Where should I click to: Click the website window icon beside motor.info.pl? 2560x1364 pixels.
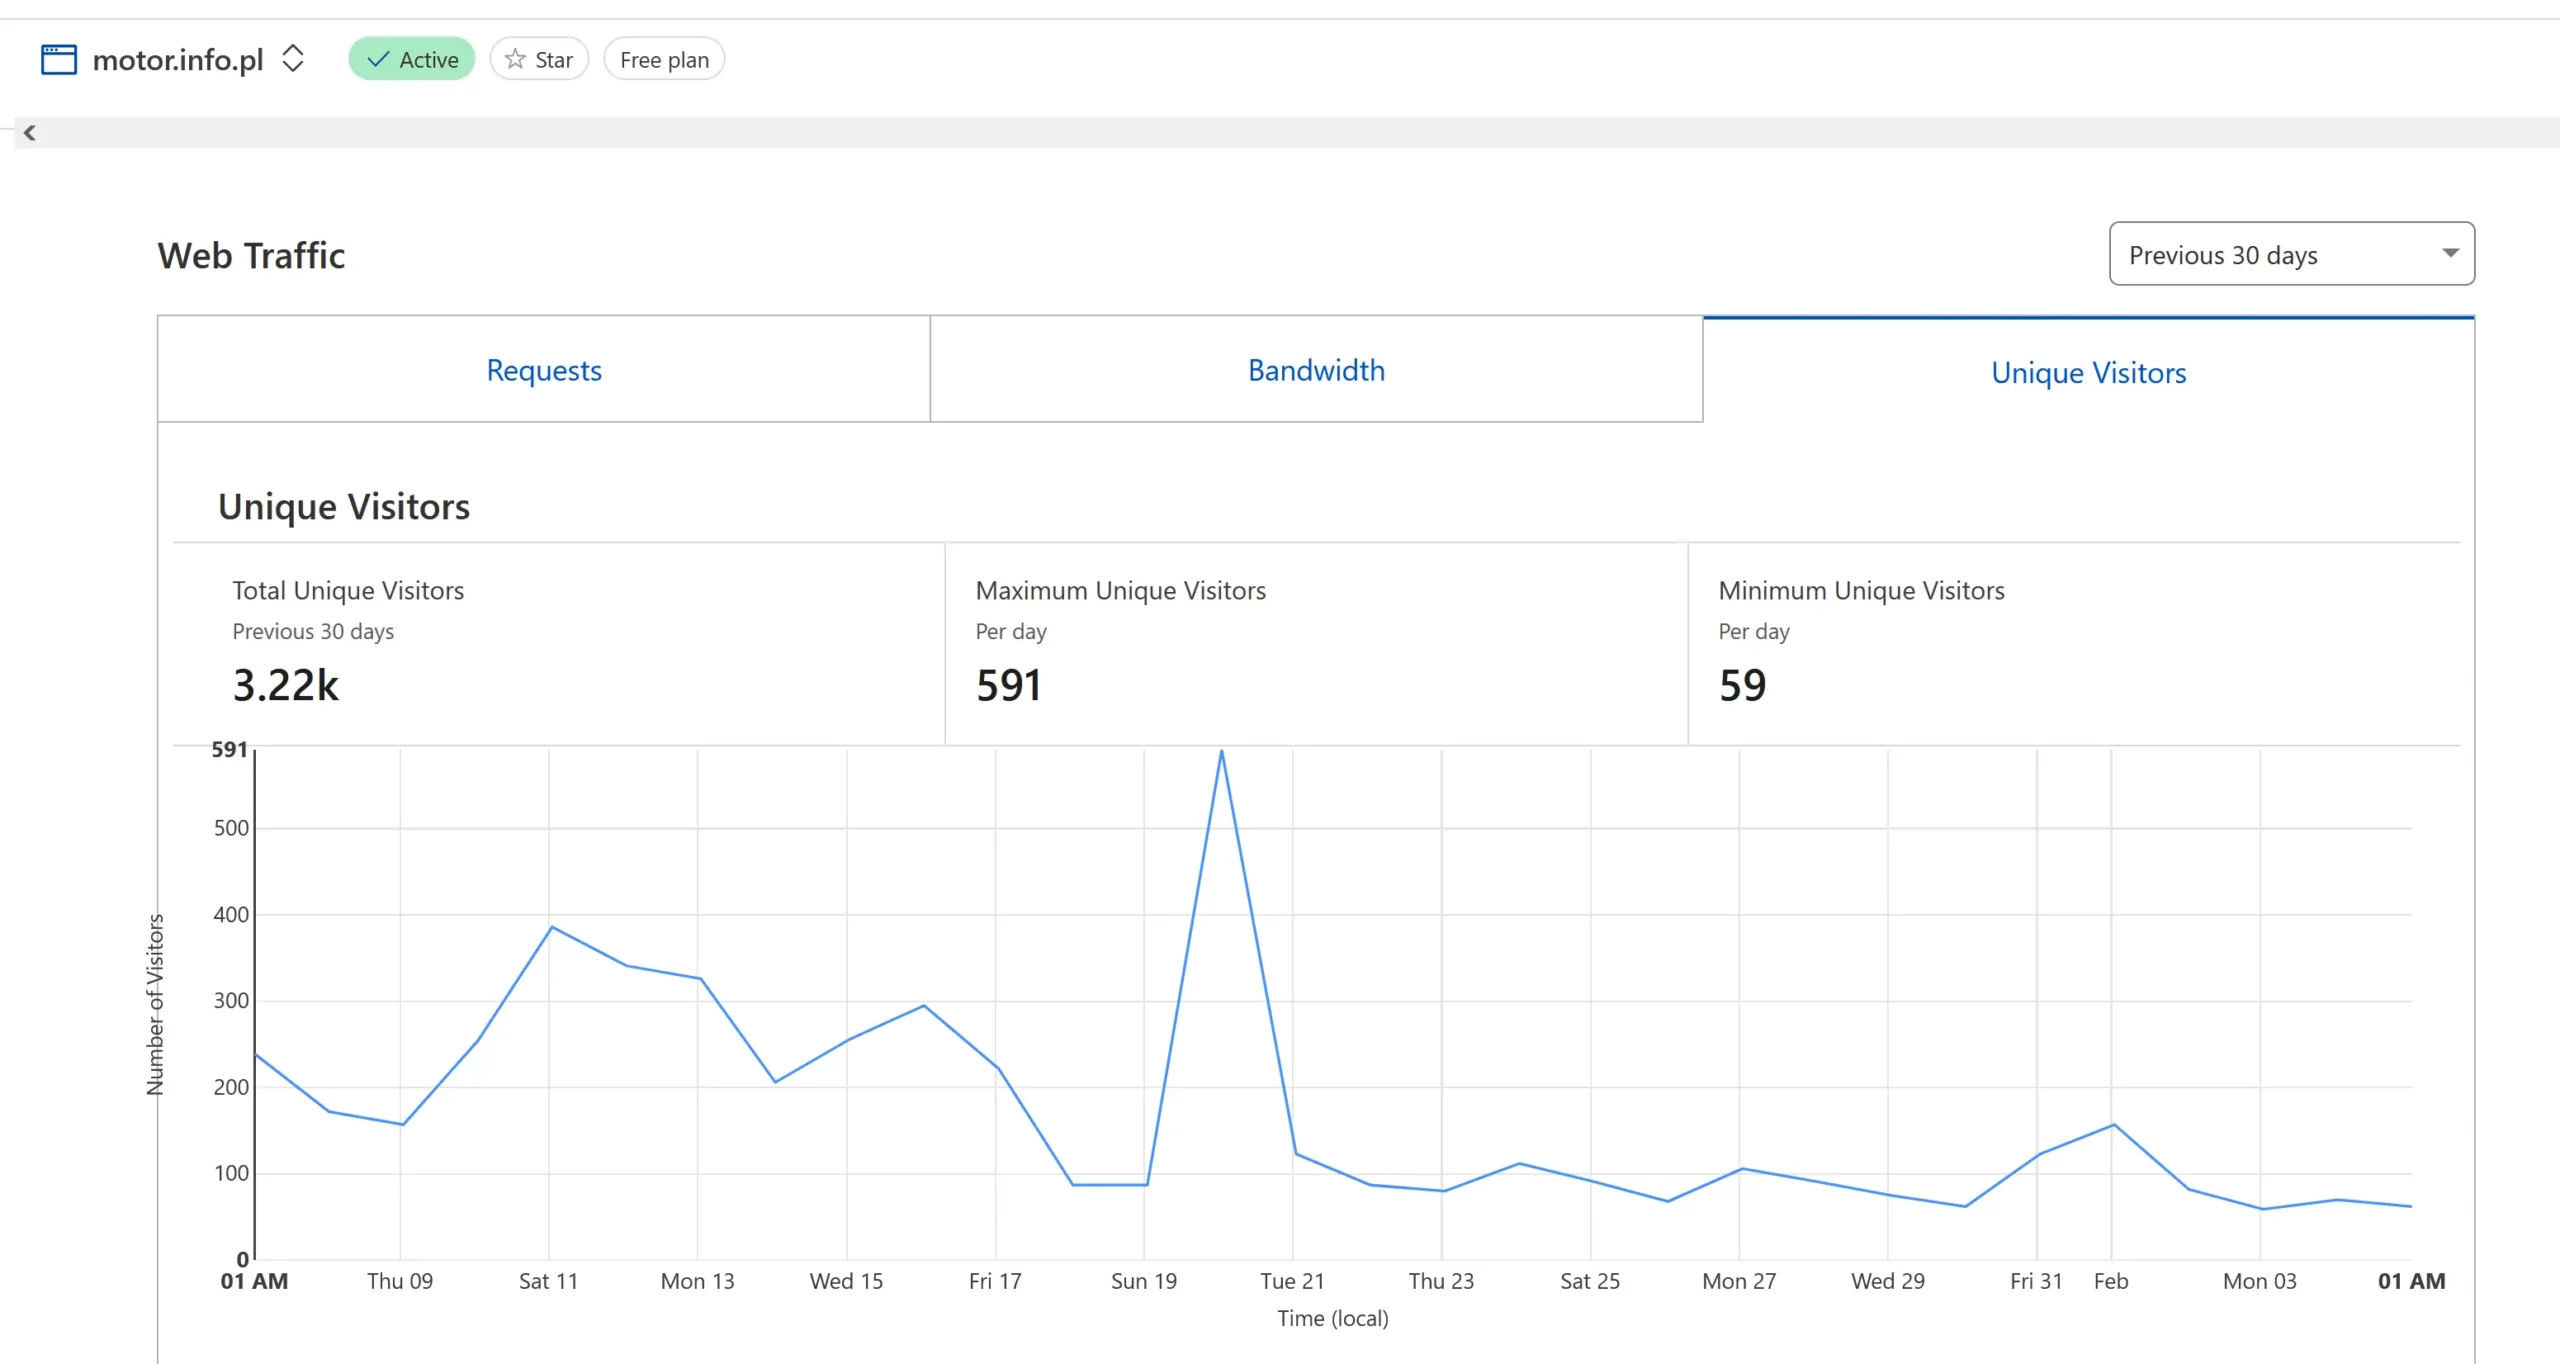tap(58, 60)
